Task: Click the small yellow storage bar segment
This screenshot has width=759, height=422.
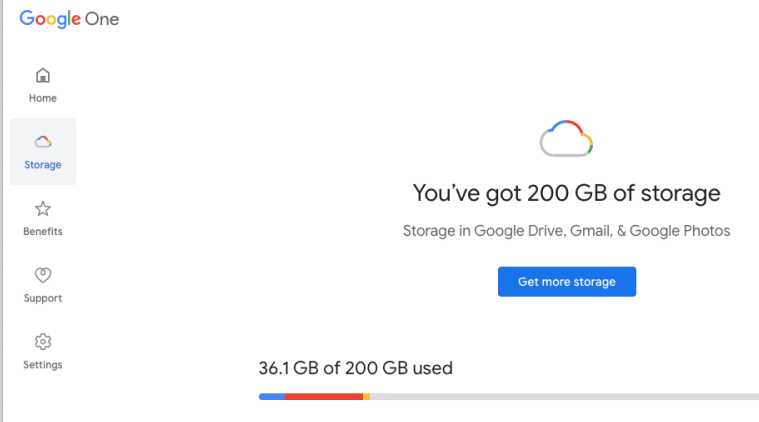Action: pos(367,397)
